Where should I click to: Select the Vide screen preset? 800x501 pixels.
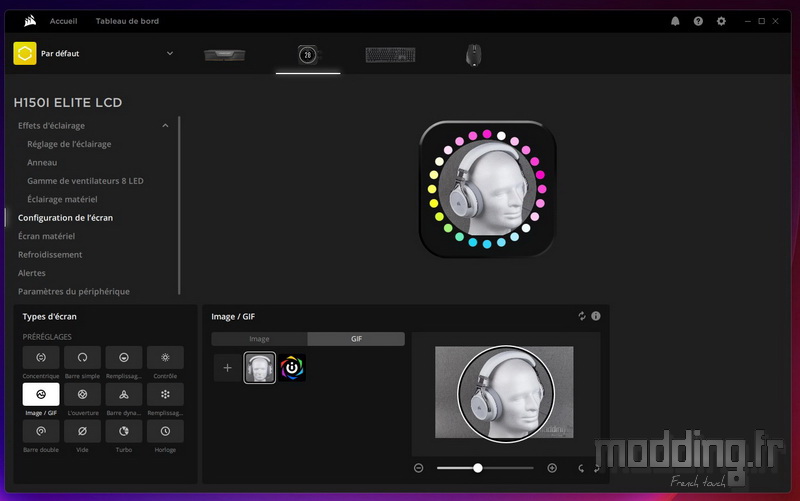(x=82, y=431)
